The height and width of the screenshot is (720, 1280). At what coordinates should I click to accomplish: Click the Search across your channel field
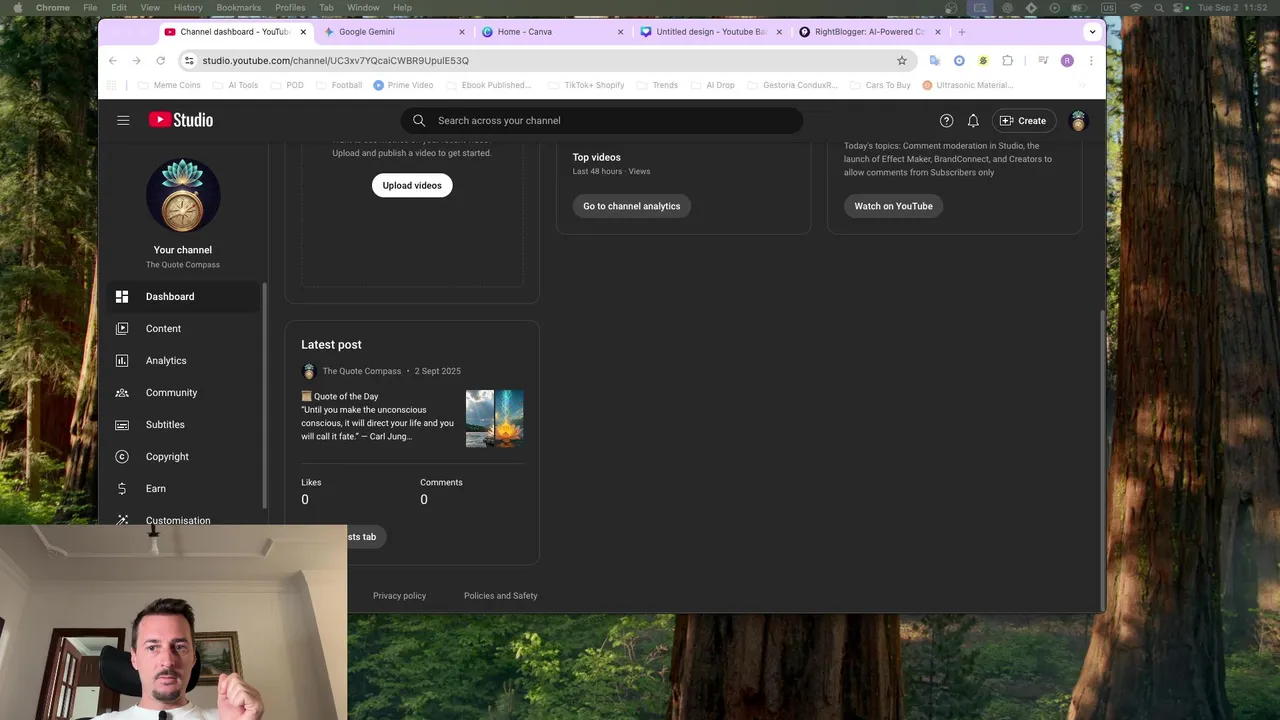[x=602, y=121]
